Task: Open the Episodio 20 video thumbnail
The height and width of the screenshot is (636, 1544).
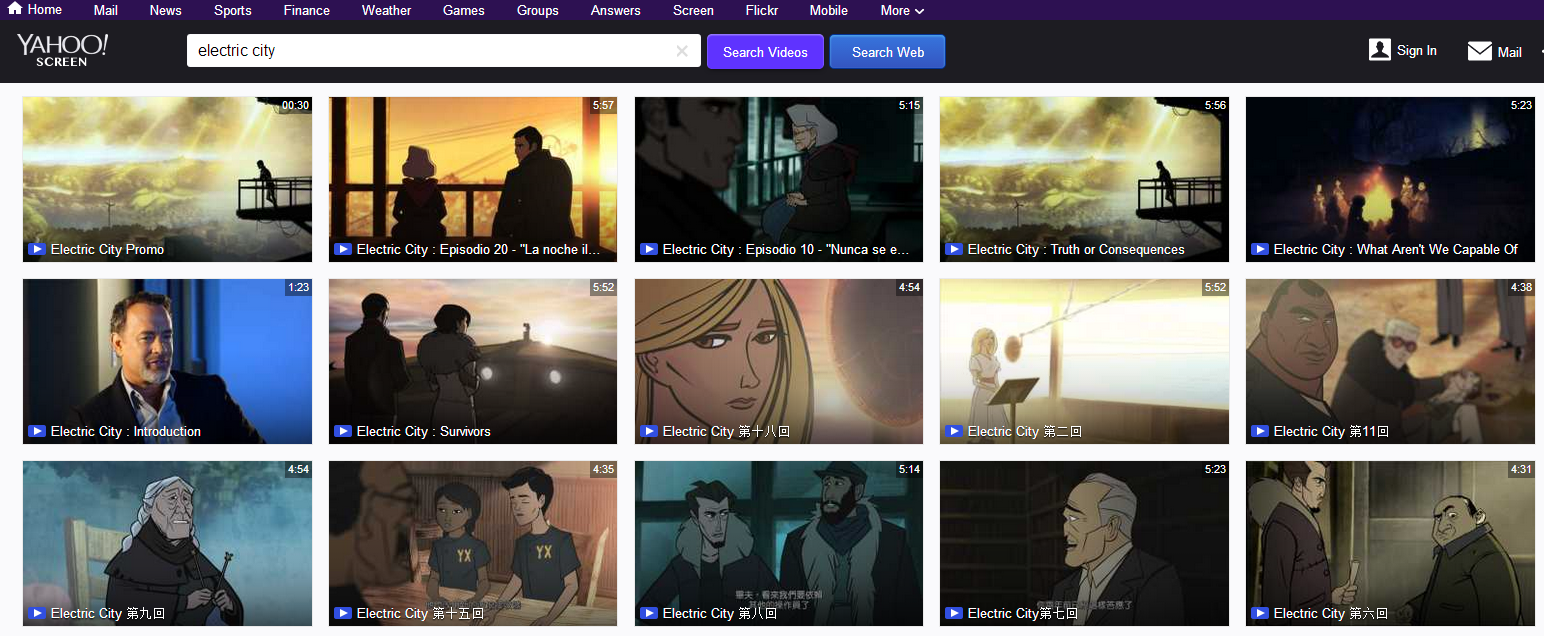Action: pos(473,179)
